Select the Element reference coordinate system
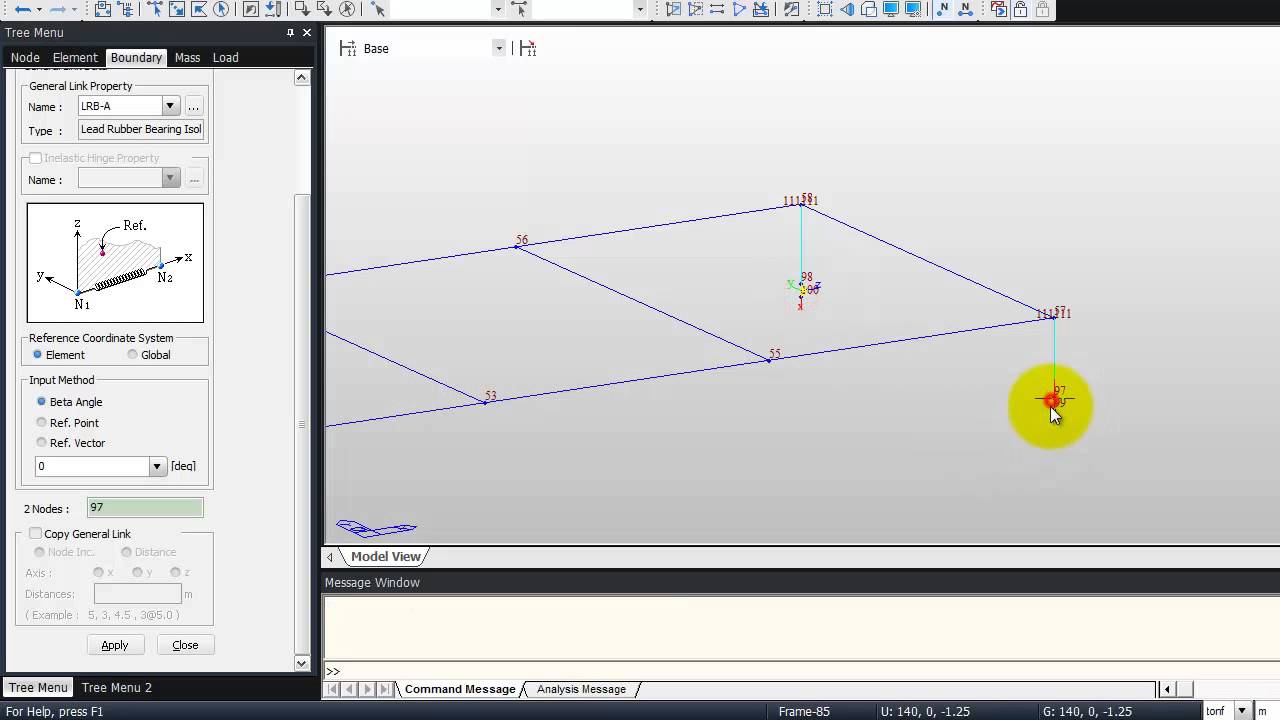This screenshot has width=1280, height=720. coord(38,355)
